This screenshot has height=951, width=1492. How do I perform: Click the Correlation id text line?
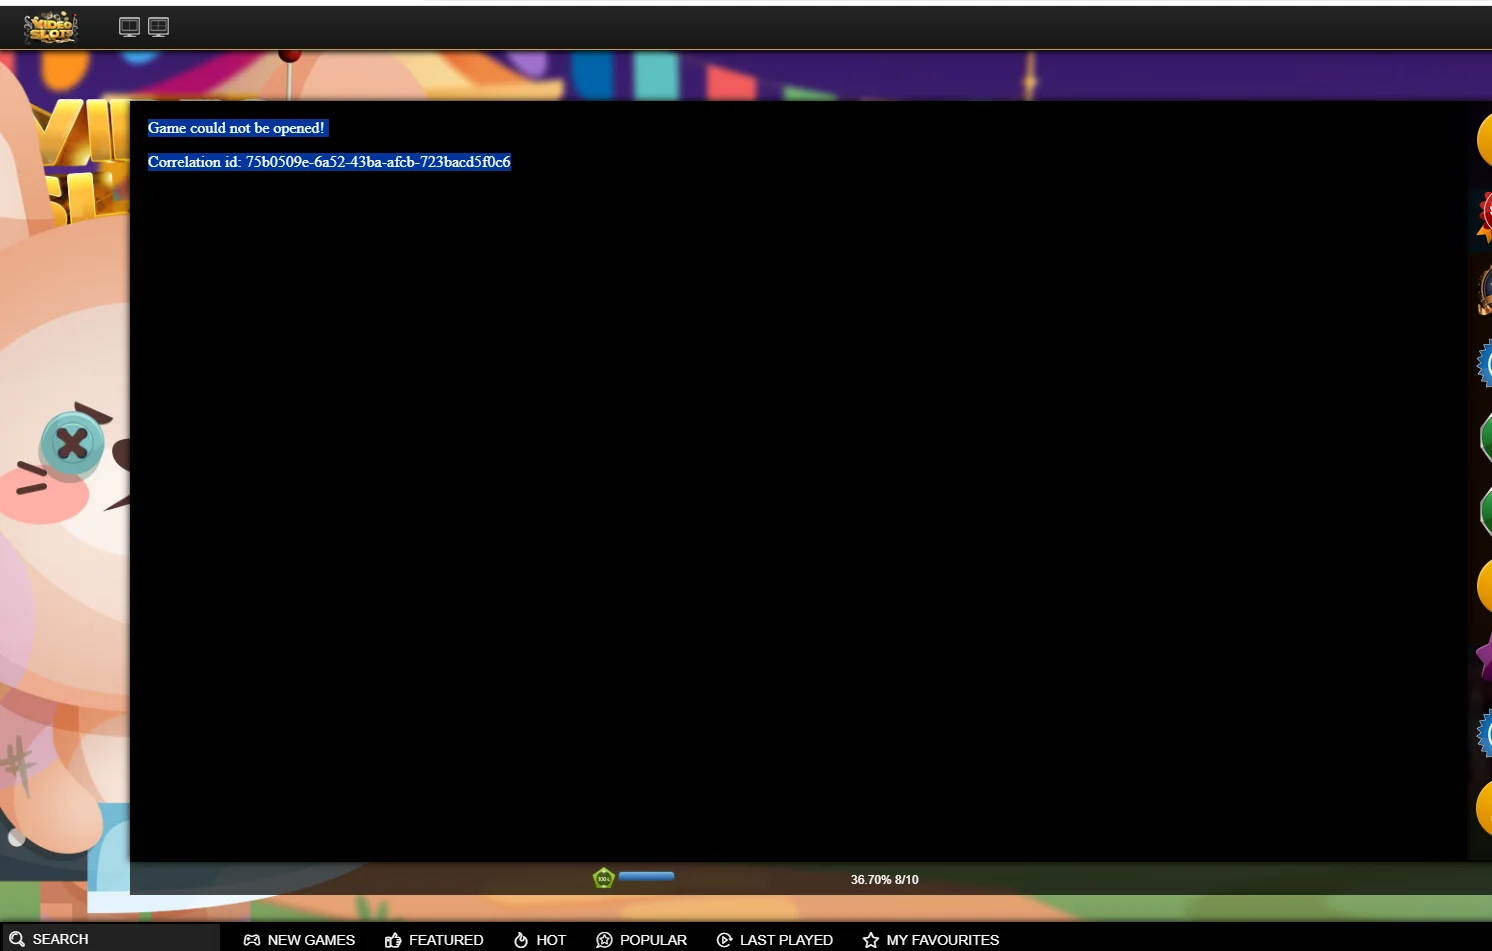(329, 162)
